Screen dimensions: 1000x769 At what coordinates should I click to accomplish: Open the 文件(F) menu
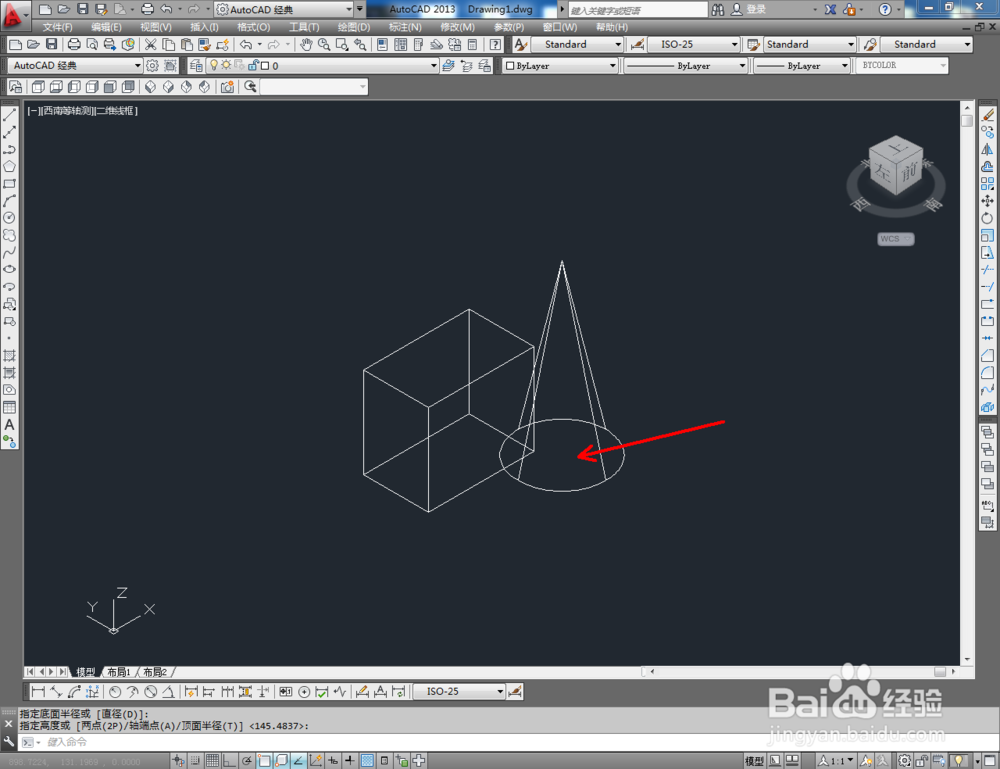pos(57,27)
